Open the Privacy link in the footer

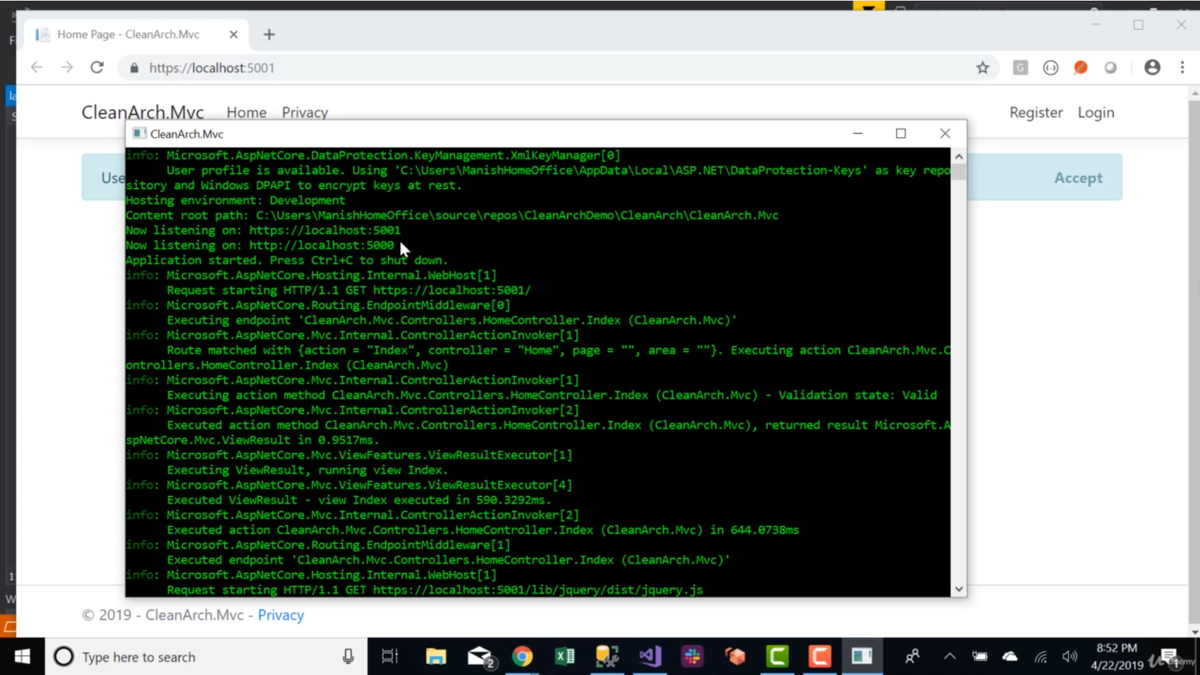point(281,615)
